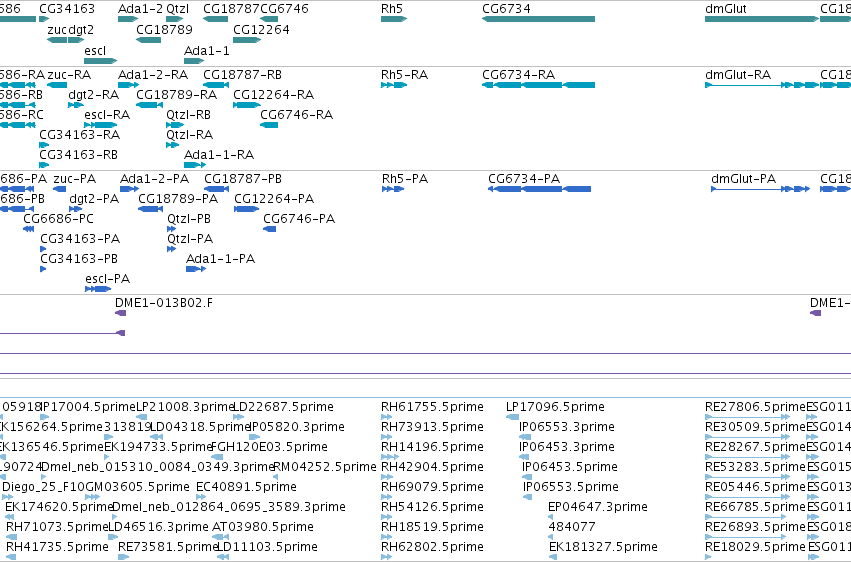Click the RE27806.5prime EST label
Viewport: 851px width, 562px height.
point(755,407)
